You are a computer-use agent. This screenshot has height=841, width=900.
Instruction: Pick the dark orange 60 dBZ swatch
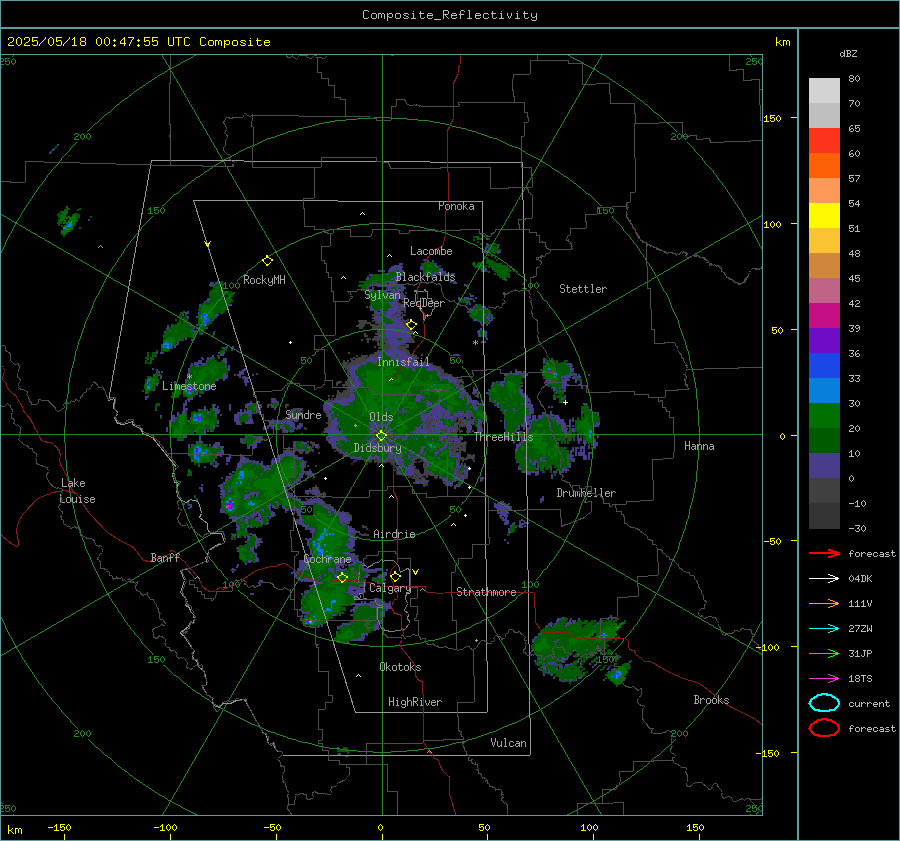[x=824, y=165]
